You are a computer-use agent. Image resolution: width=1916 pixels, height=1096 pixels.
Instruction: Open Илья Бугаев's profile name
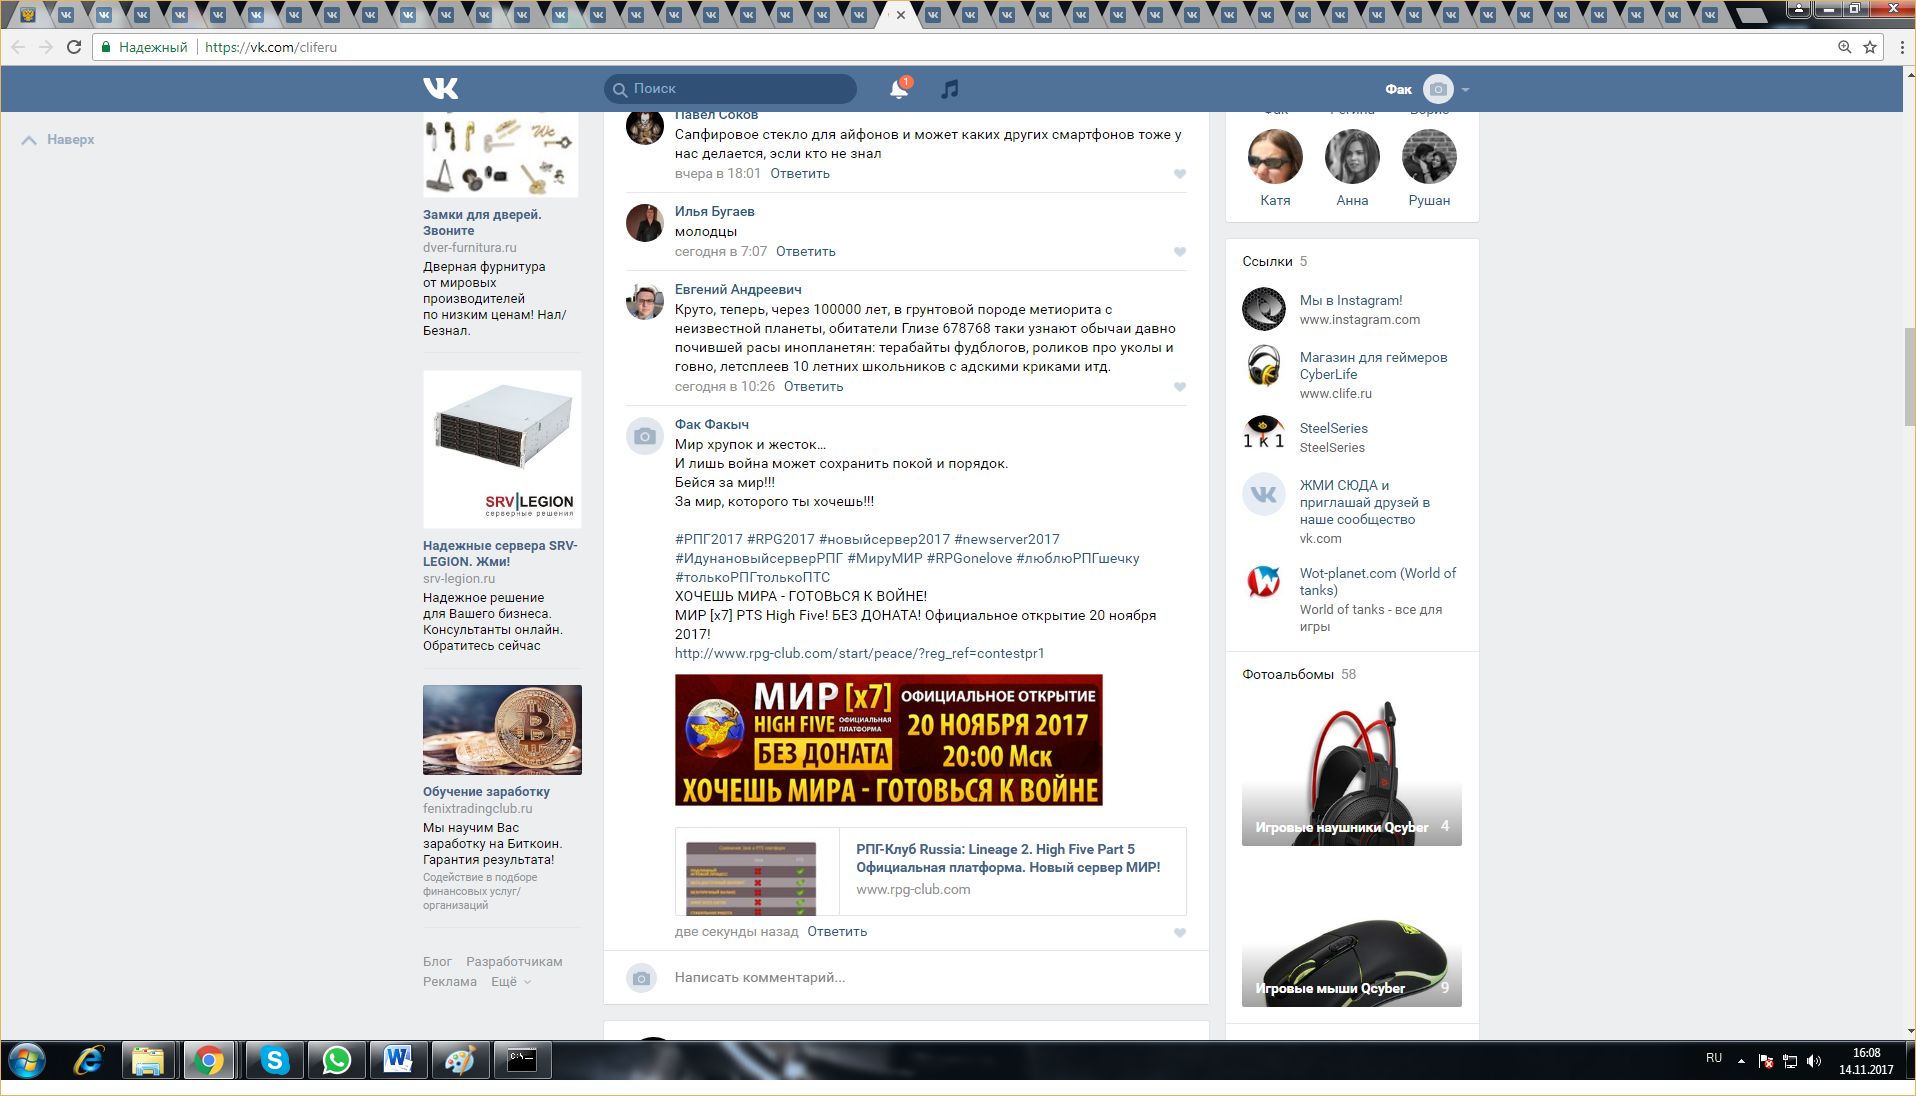[715, 212]
